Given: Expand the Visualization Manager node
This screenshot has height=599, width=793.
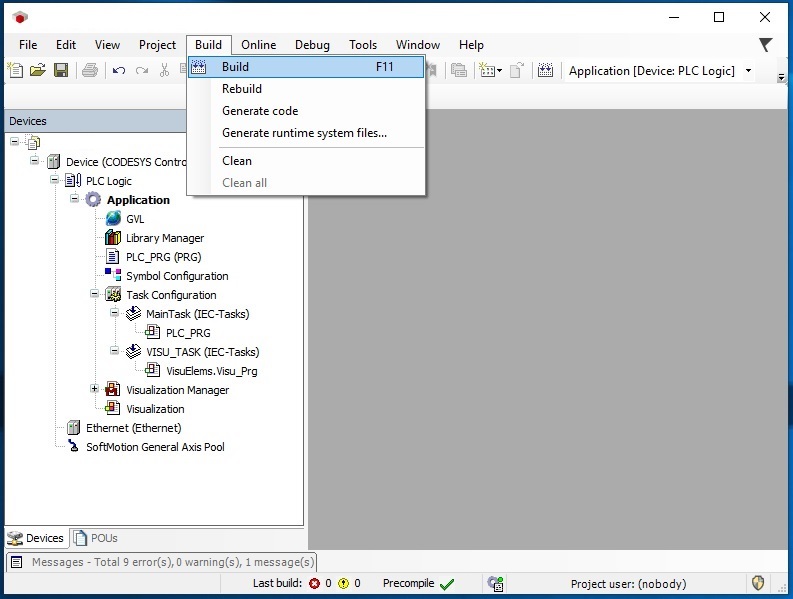Looking at the screenshot, I should pyautogui.click(x=94, y=389).
